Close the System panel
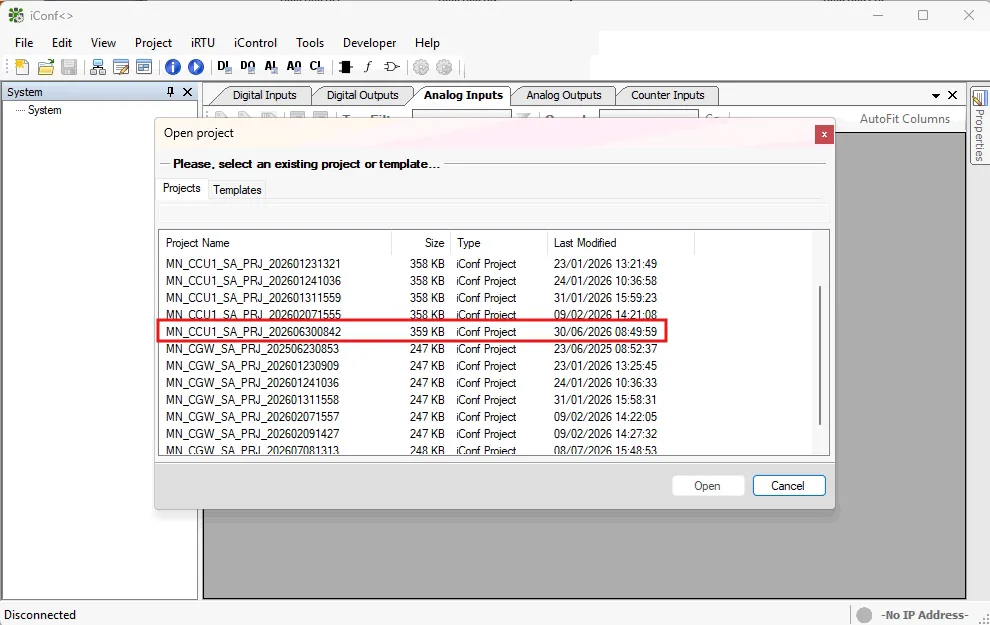Viewport: 990px width, 625px height. pos(188,92)
